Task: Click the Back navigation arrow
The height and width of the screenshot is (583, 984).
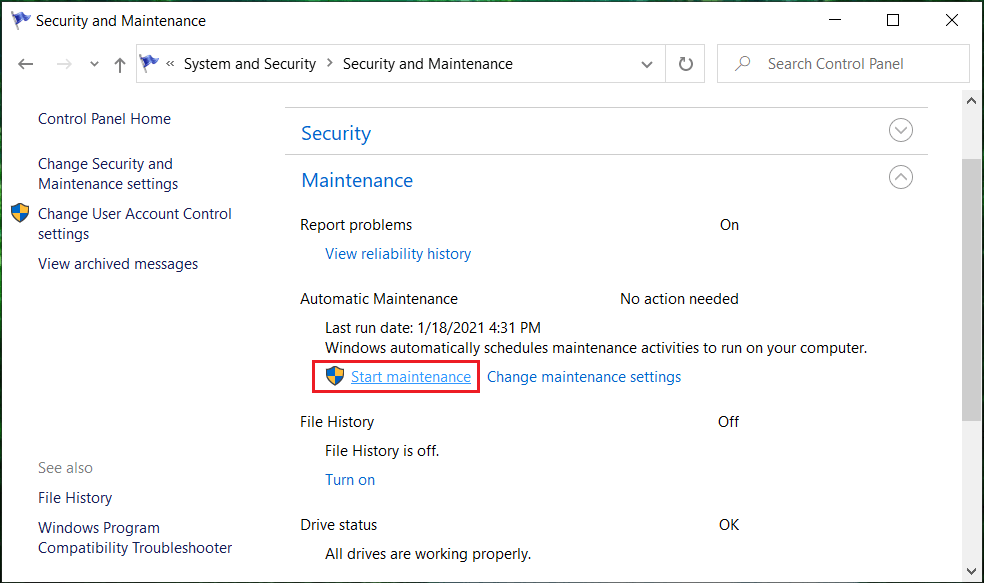Action: [x=26, y=64]
